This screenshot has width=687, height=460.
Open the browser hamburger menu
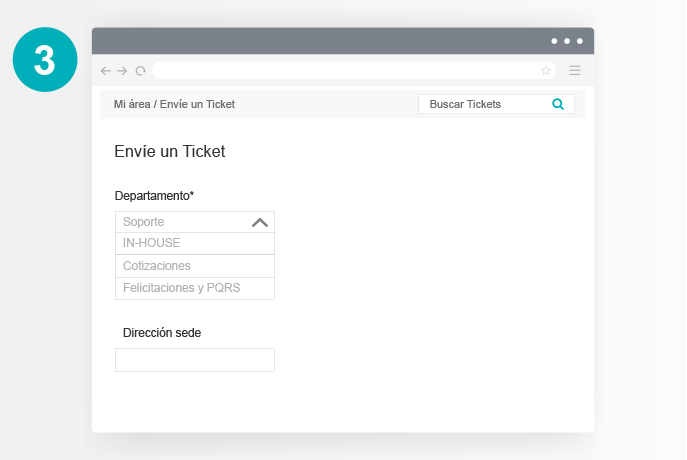(574, 71)
